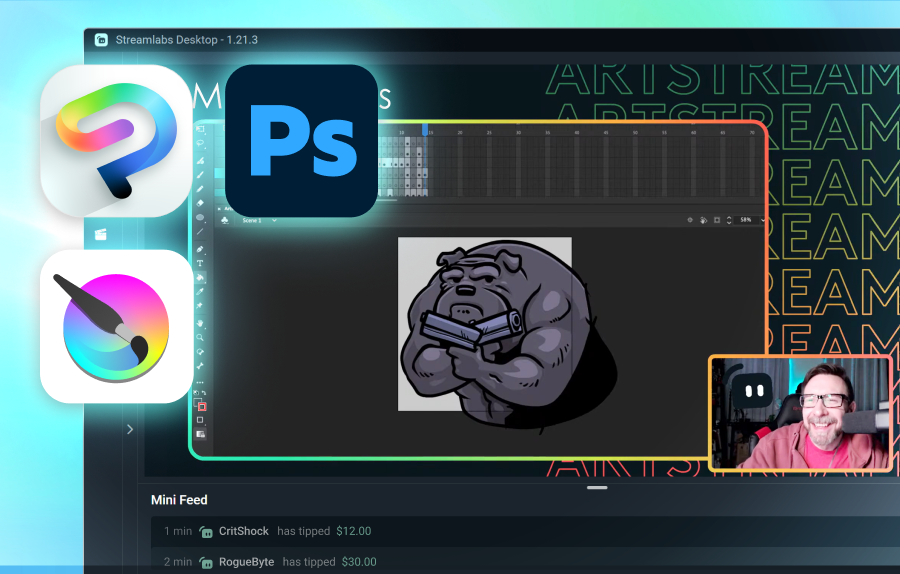Click the icon beside RogueByte
Image resolution: width=900 pixels, height=574 pixels.
click(205, 563)
